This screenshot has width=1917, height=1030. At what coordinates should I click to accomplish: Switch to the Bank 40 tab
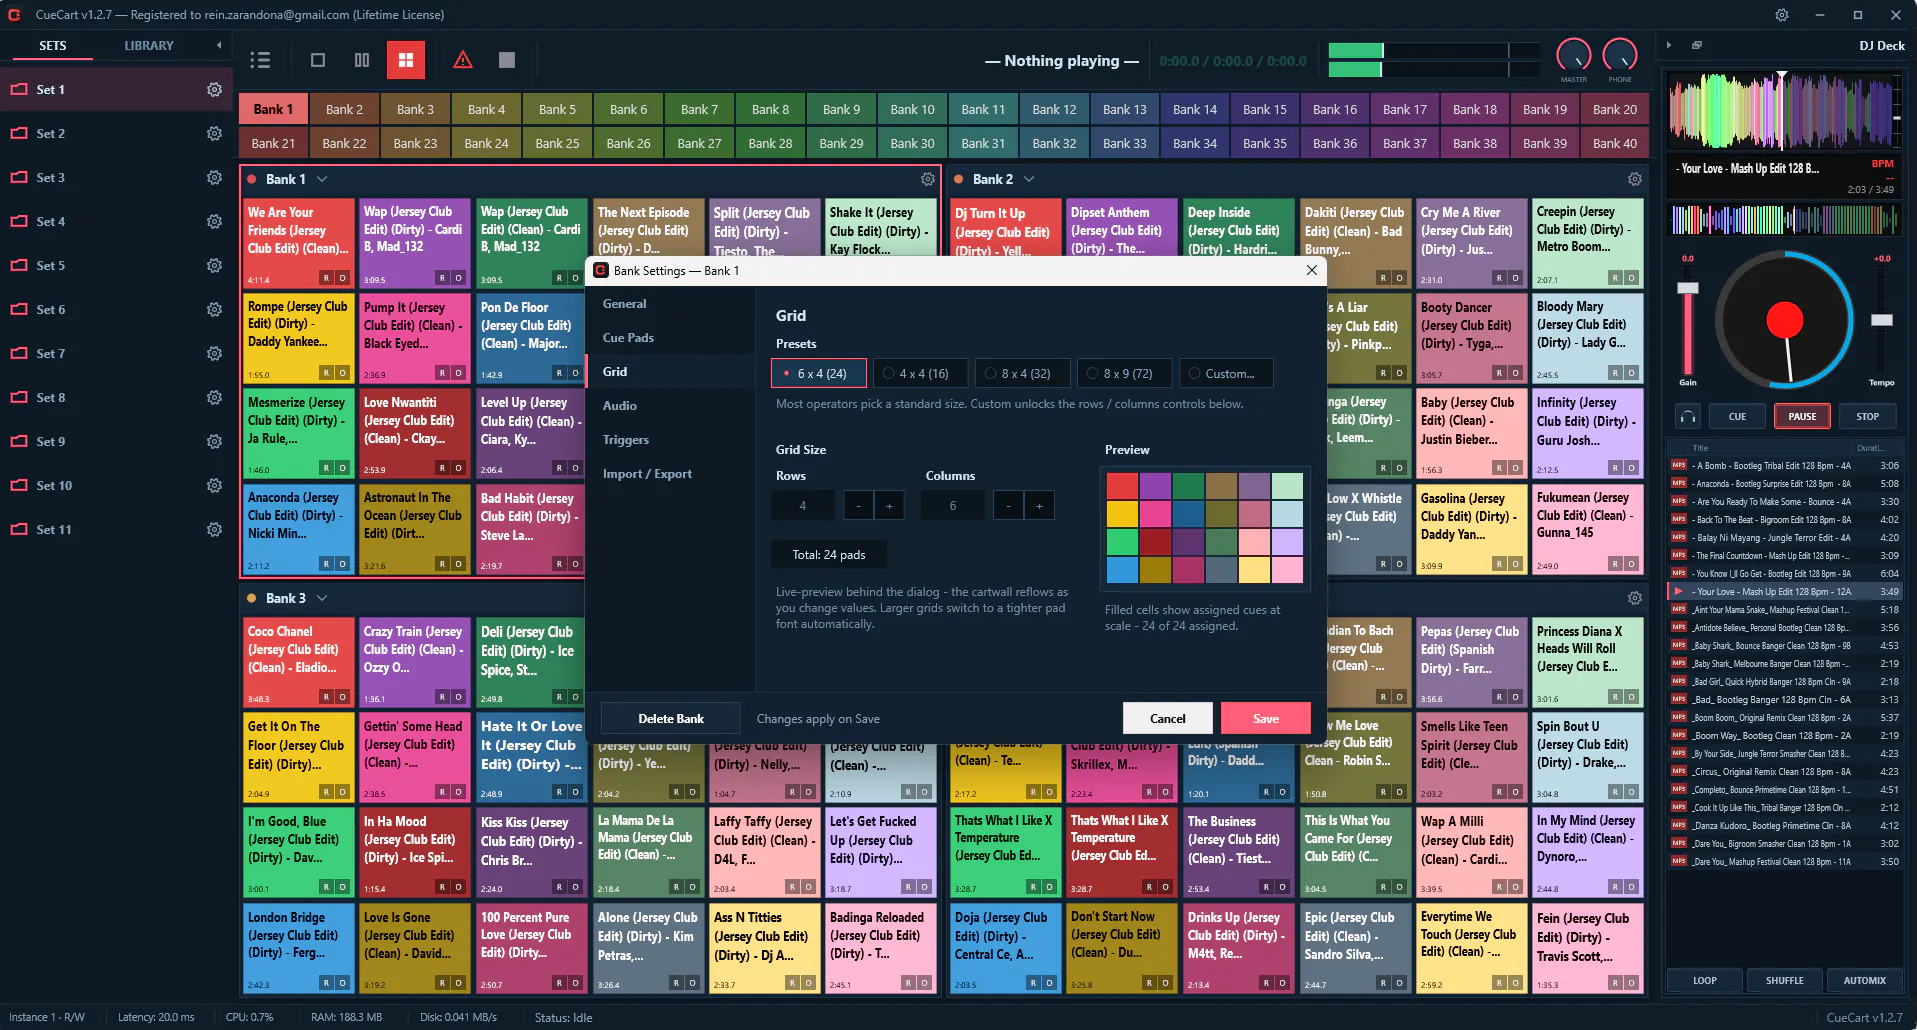1615,144
